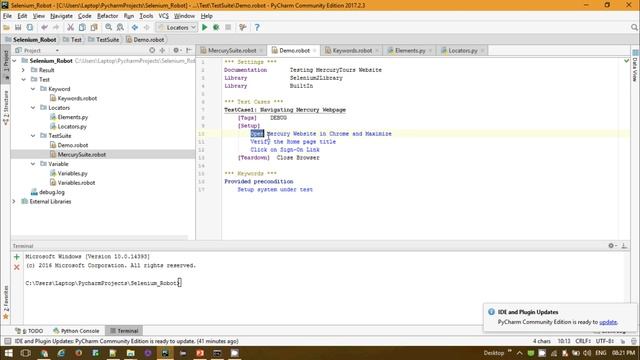640x360 pixels.
Task: Collapse the Test folder
Action: [24, 80]
